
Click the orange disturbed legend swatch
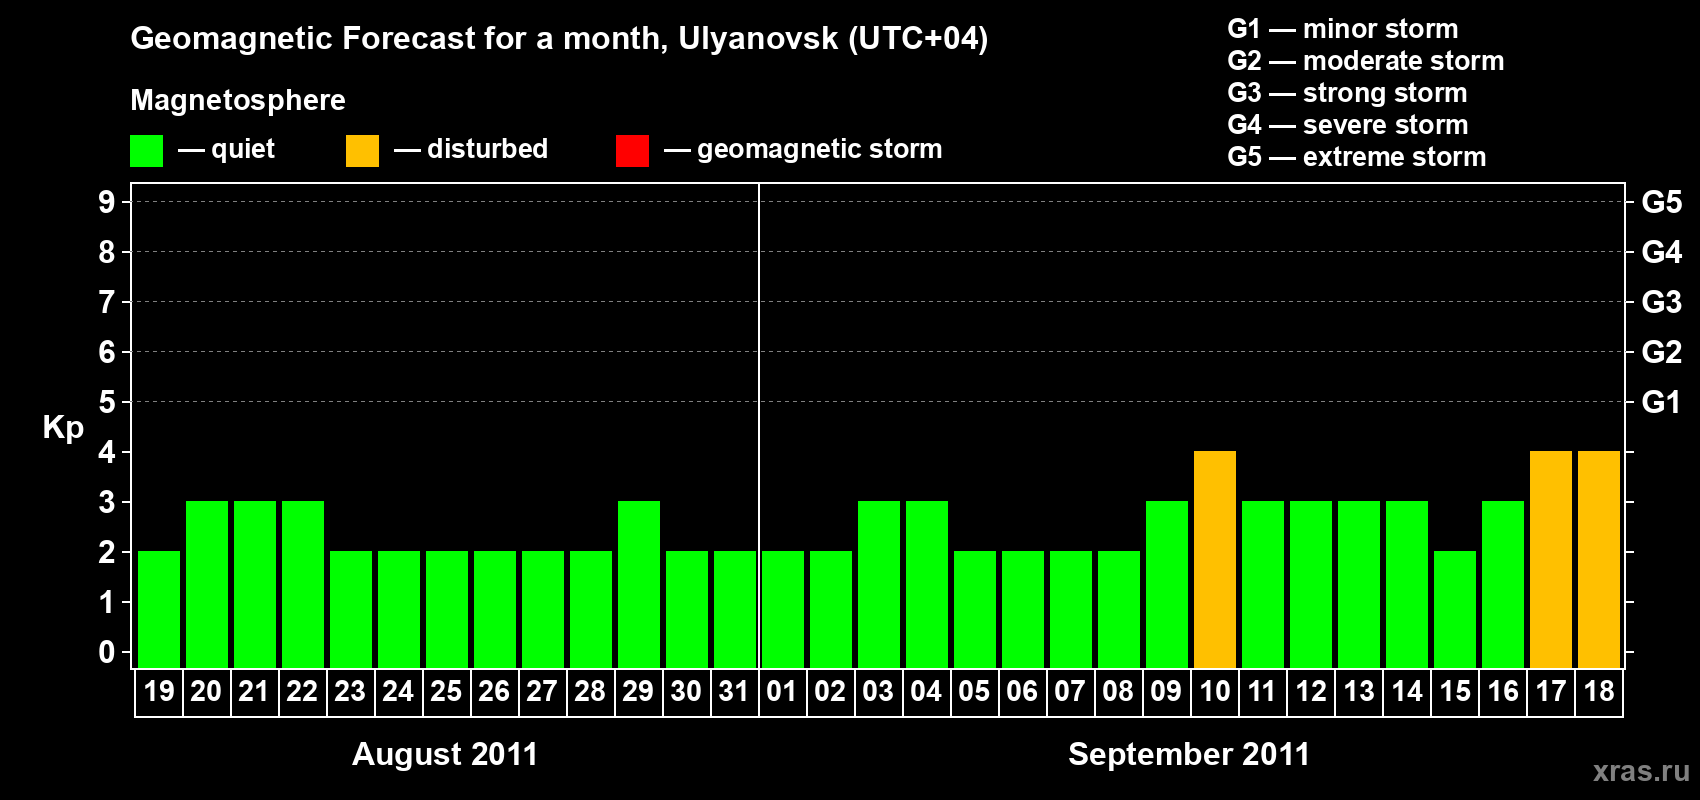point(362,151)
